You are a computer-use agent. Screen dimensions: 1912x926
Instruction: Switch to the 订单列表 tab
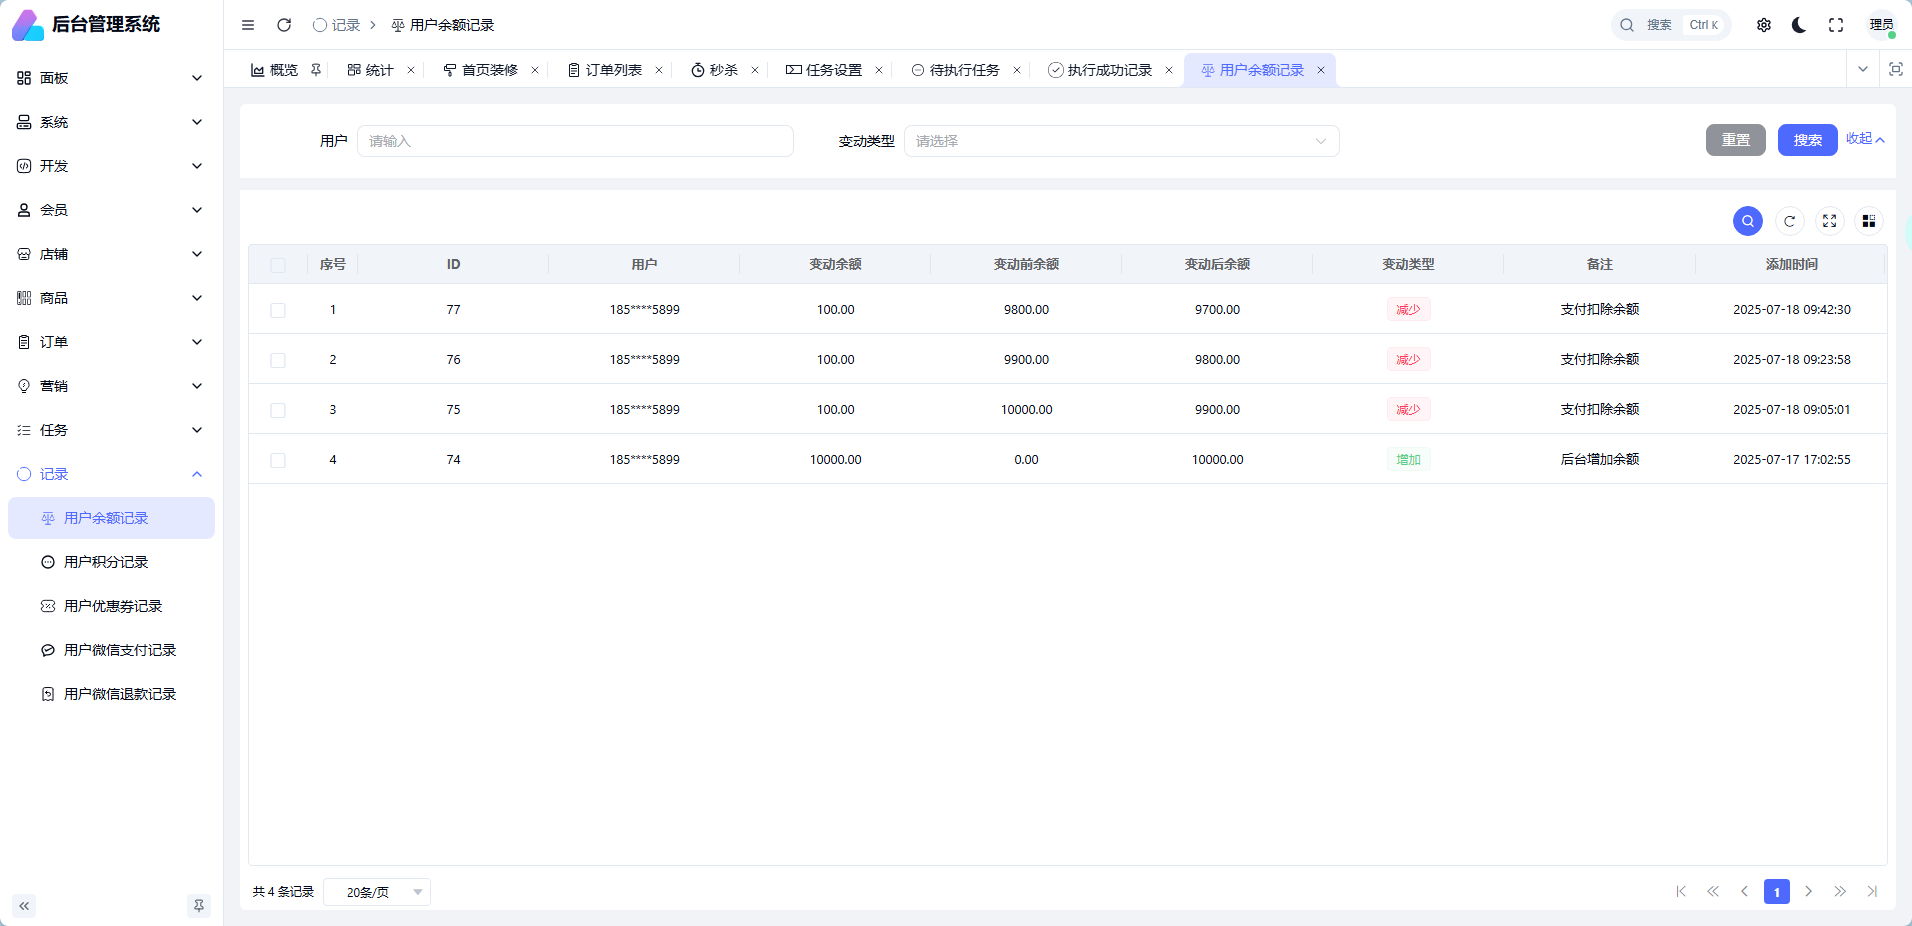(x=613, y=69)
